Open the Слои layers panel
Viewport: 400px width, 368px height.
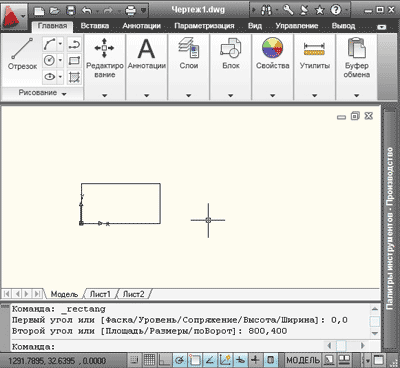(x=189, y=53)
